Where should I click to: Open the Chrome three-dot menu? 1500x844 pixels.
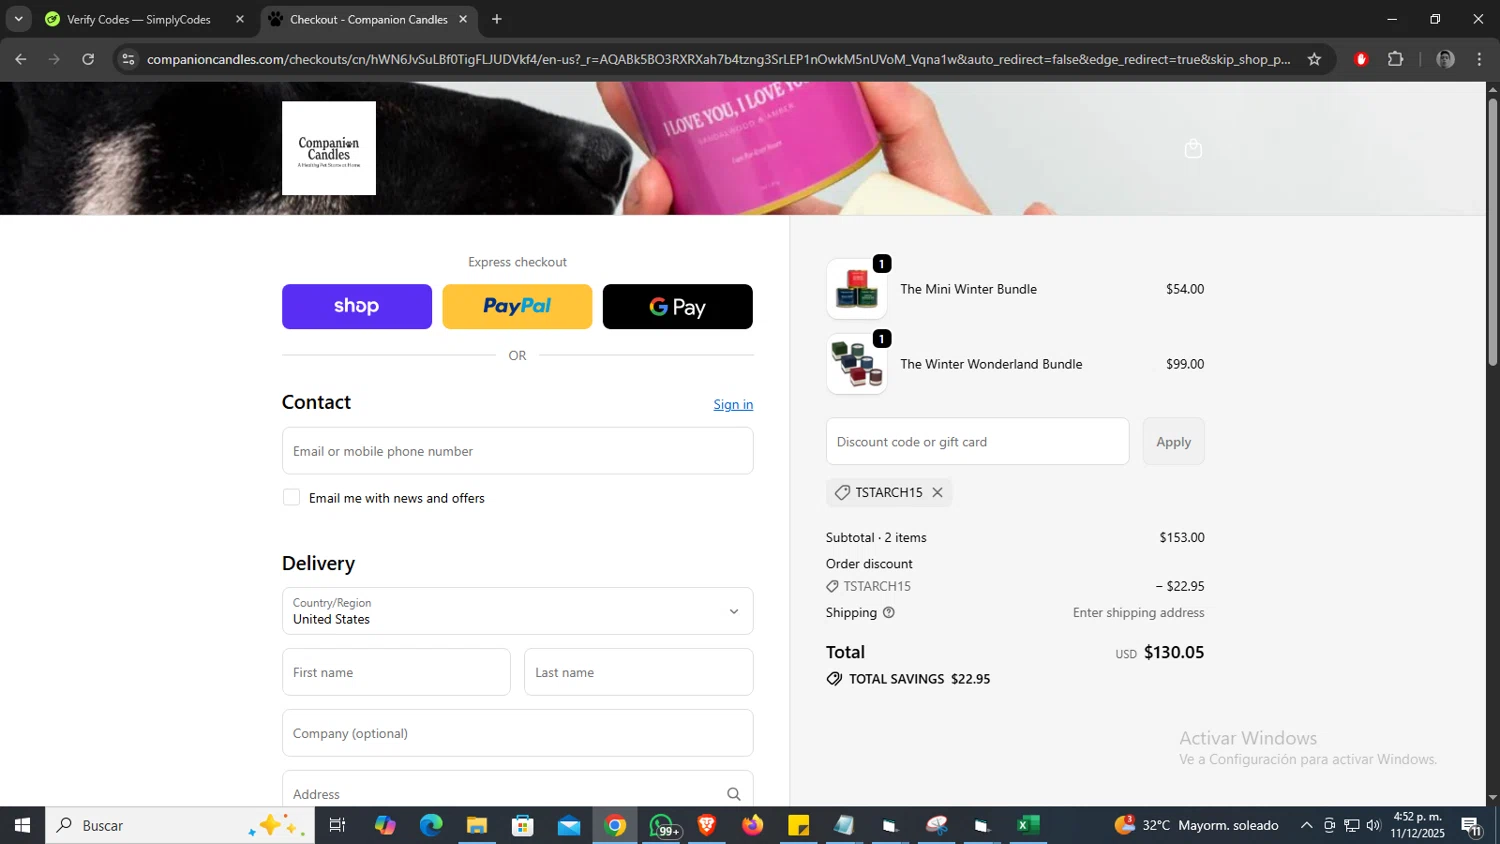[x=1479, y=59]
